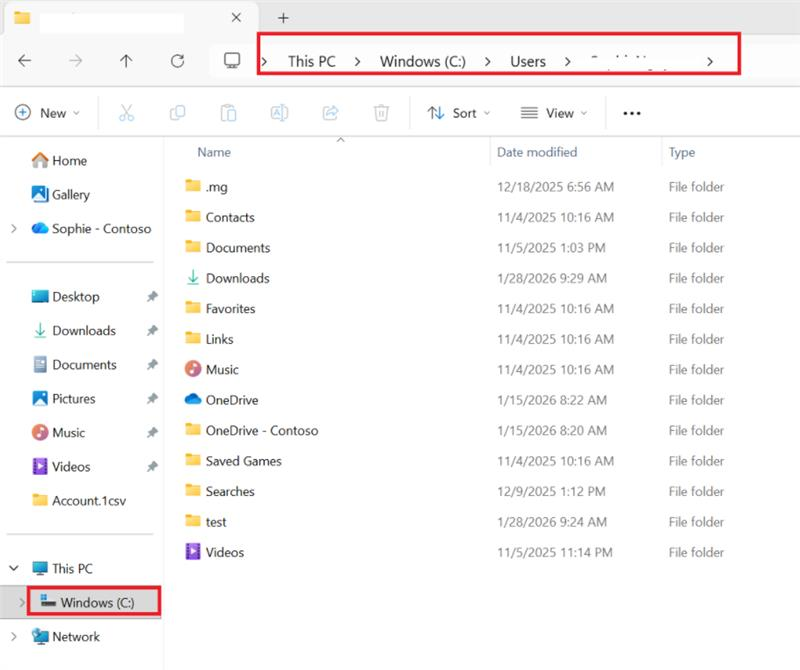
Task: Select the Documents folder in the file list
Action: 227,248
